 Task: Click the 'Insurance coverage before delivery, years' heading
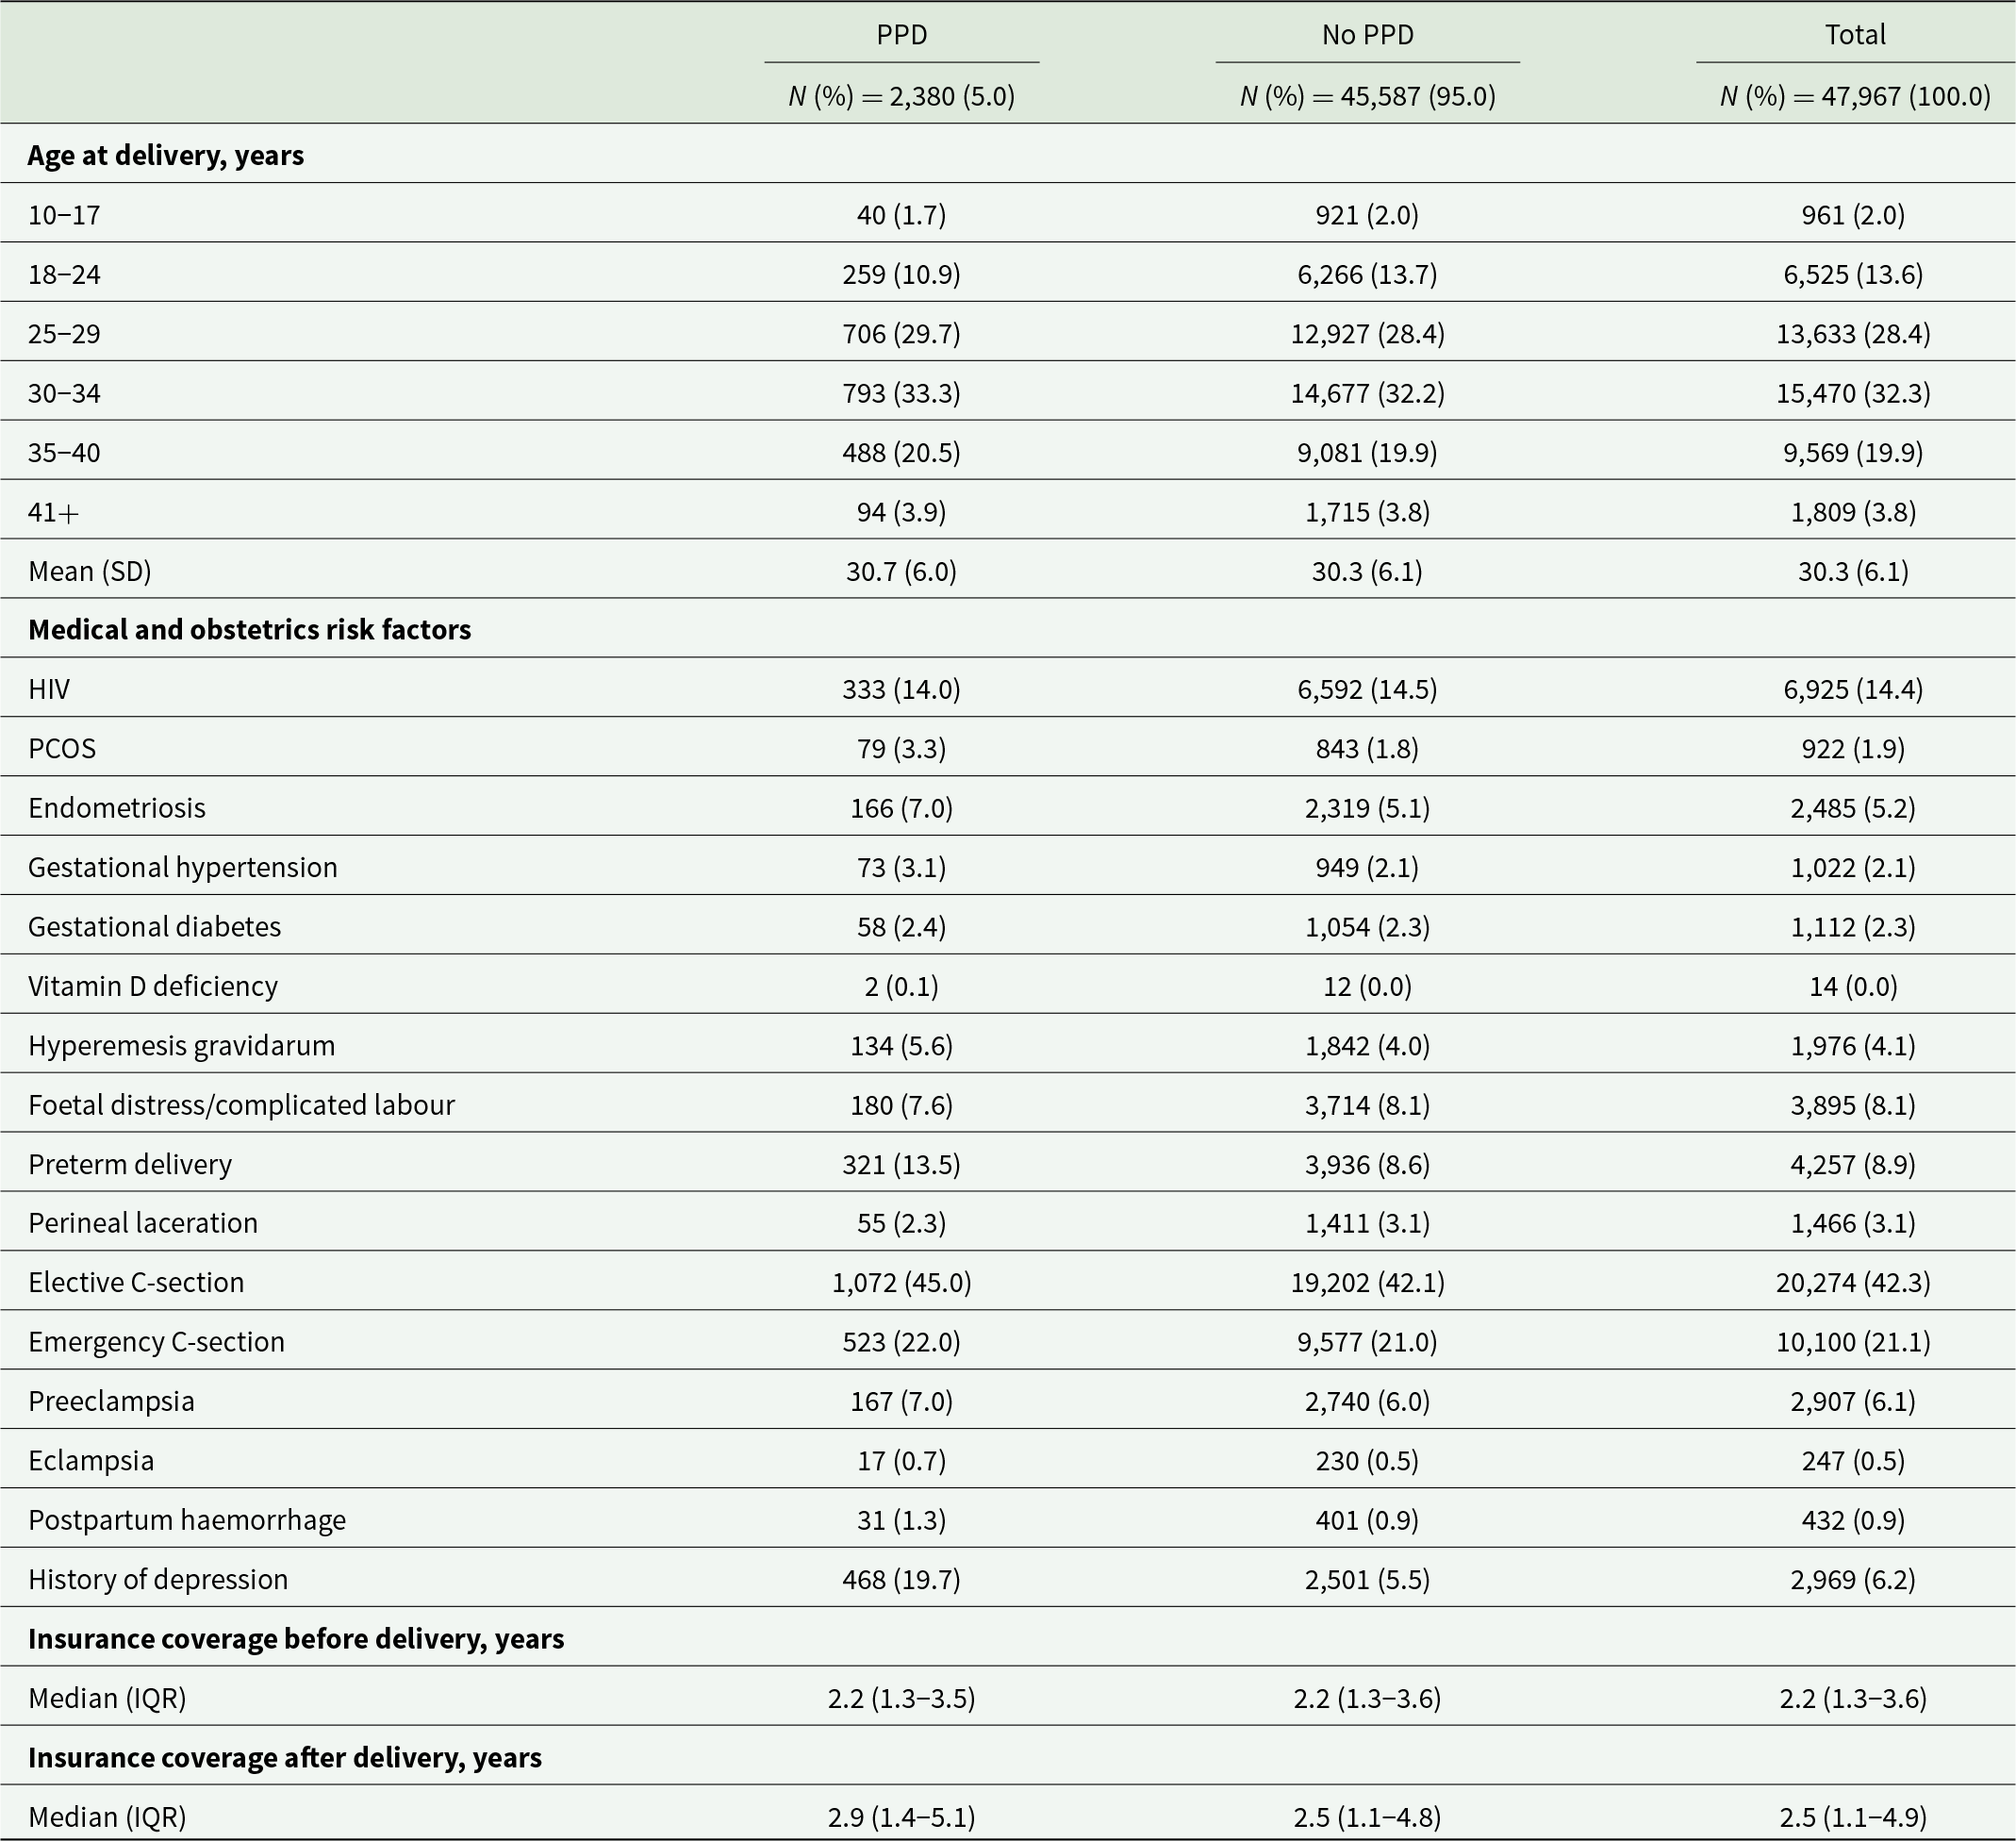[296, 1638]
